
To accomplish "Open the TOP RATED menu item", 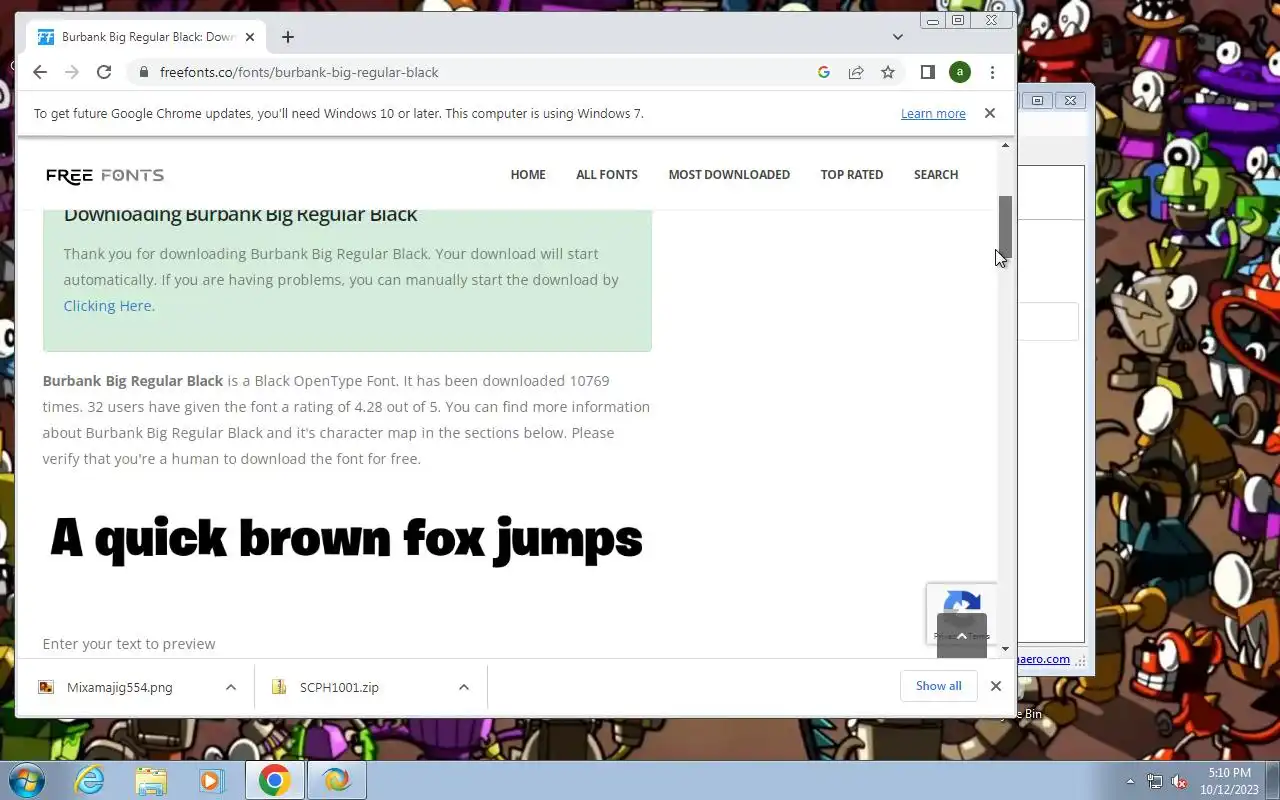I will coord(852,174).
